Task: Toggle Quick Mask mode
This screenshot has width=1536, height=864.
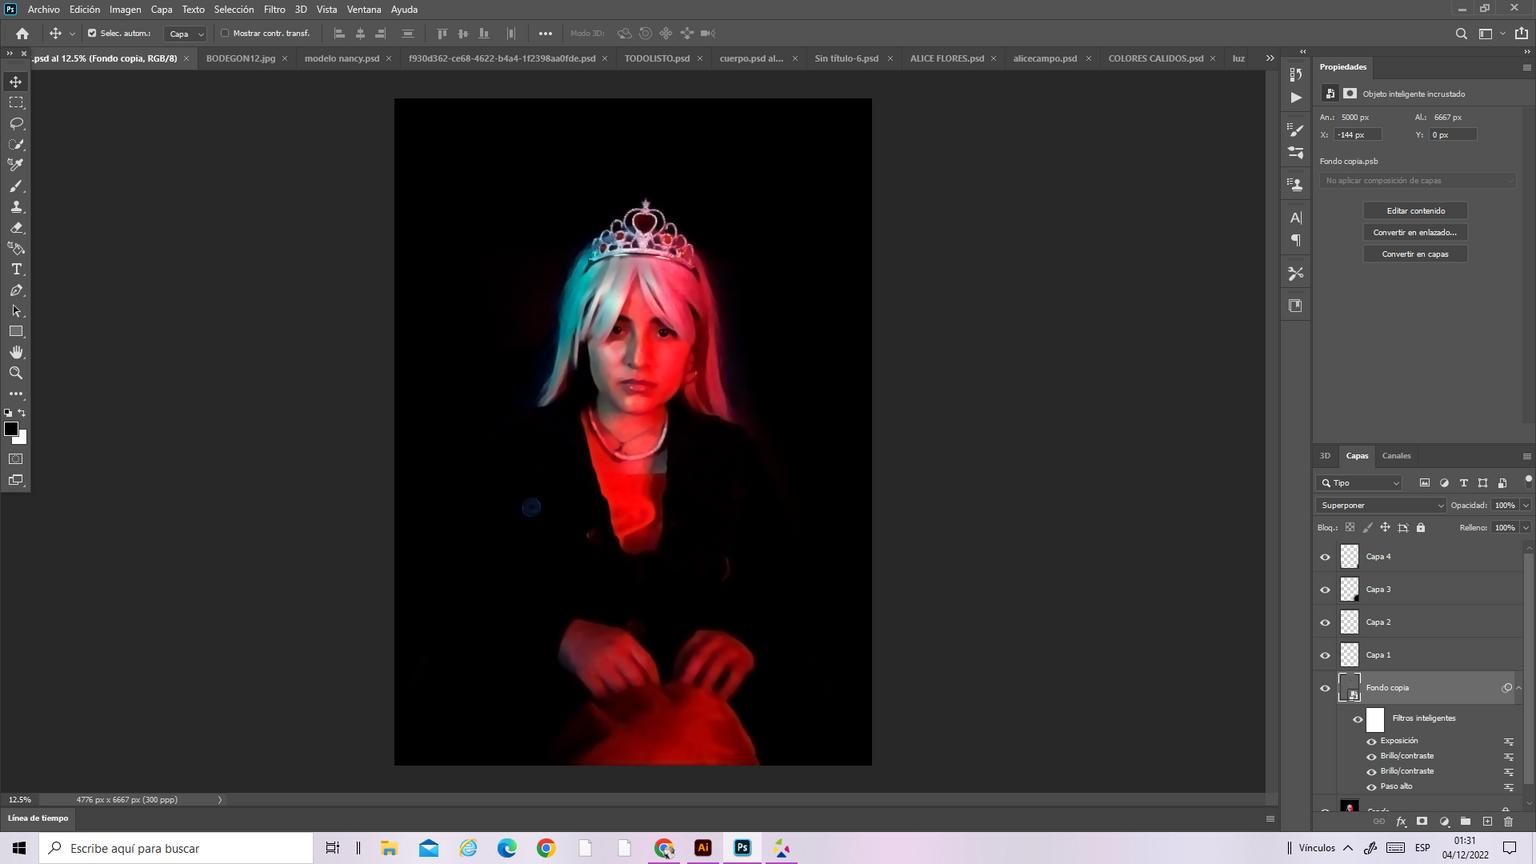Action: 16,459
